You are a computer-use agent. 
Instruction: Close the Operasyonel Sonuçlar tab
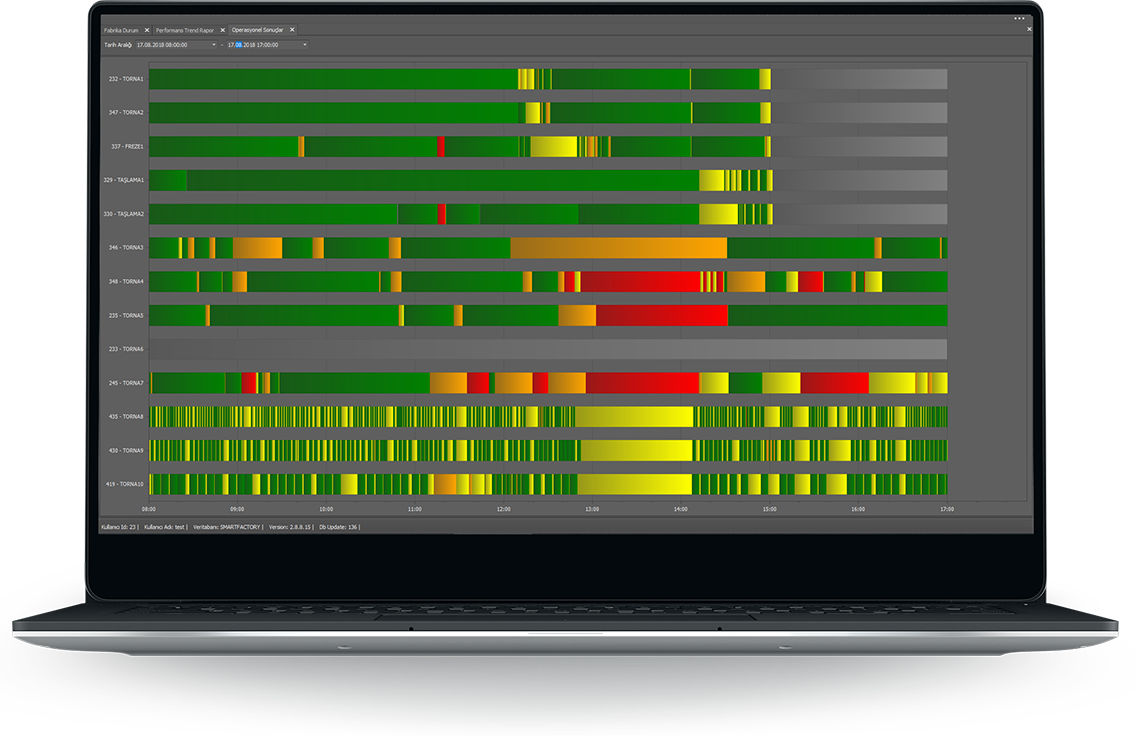tap(292, 30)
